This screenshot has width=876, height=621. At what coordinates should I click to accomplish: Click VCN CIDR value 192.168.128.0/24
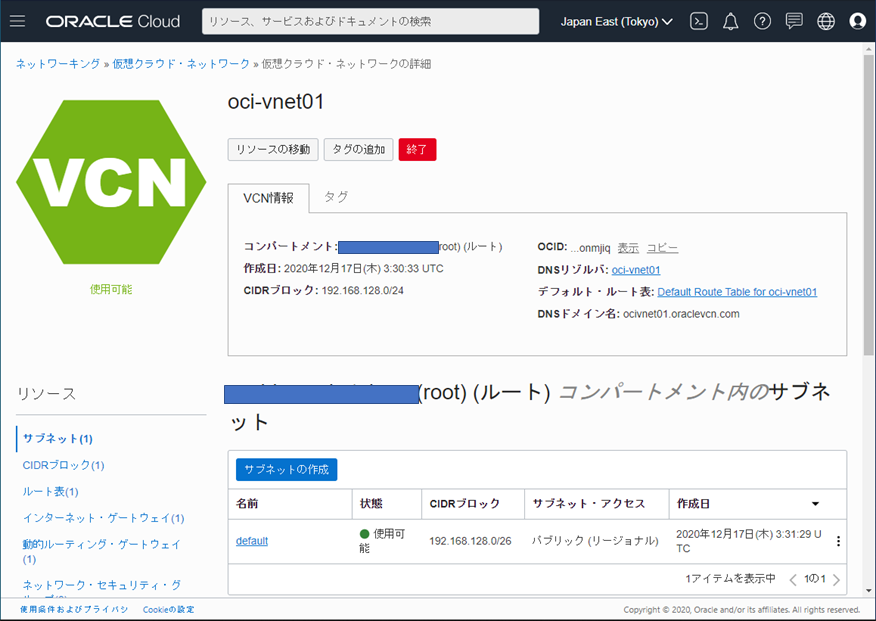[x=363, y=291]
